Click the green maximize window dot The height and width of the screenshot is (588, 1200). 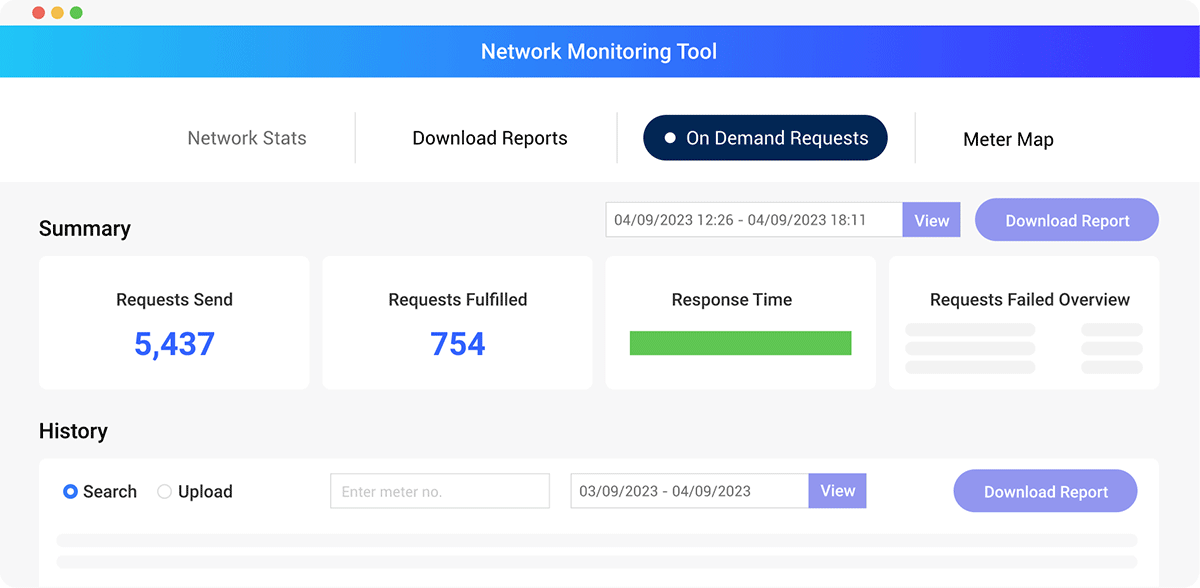point(76,13)
